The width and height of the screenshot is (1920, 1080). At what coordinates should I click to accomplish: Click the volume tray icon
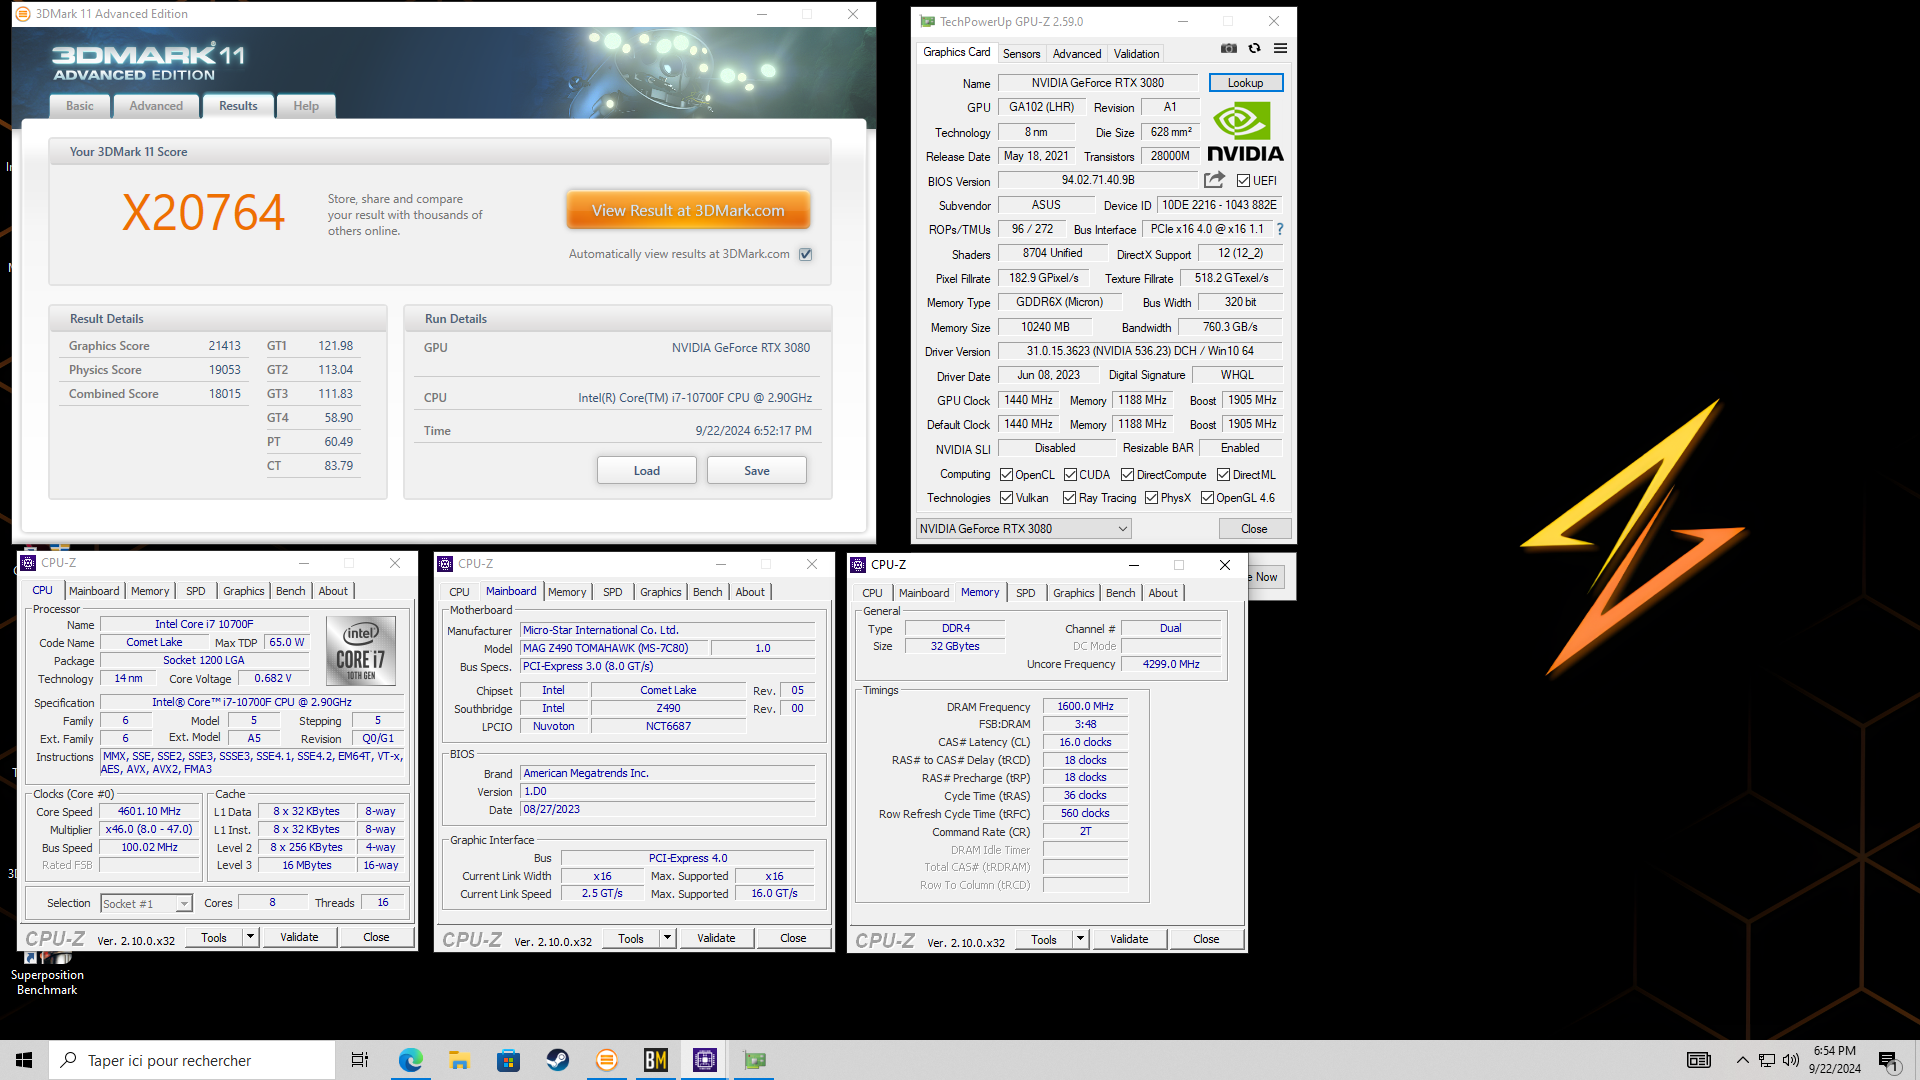(x=1791, y=1060)
